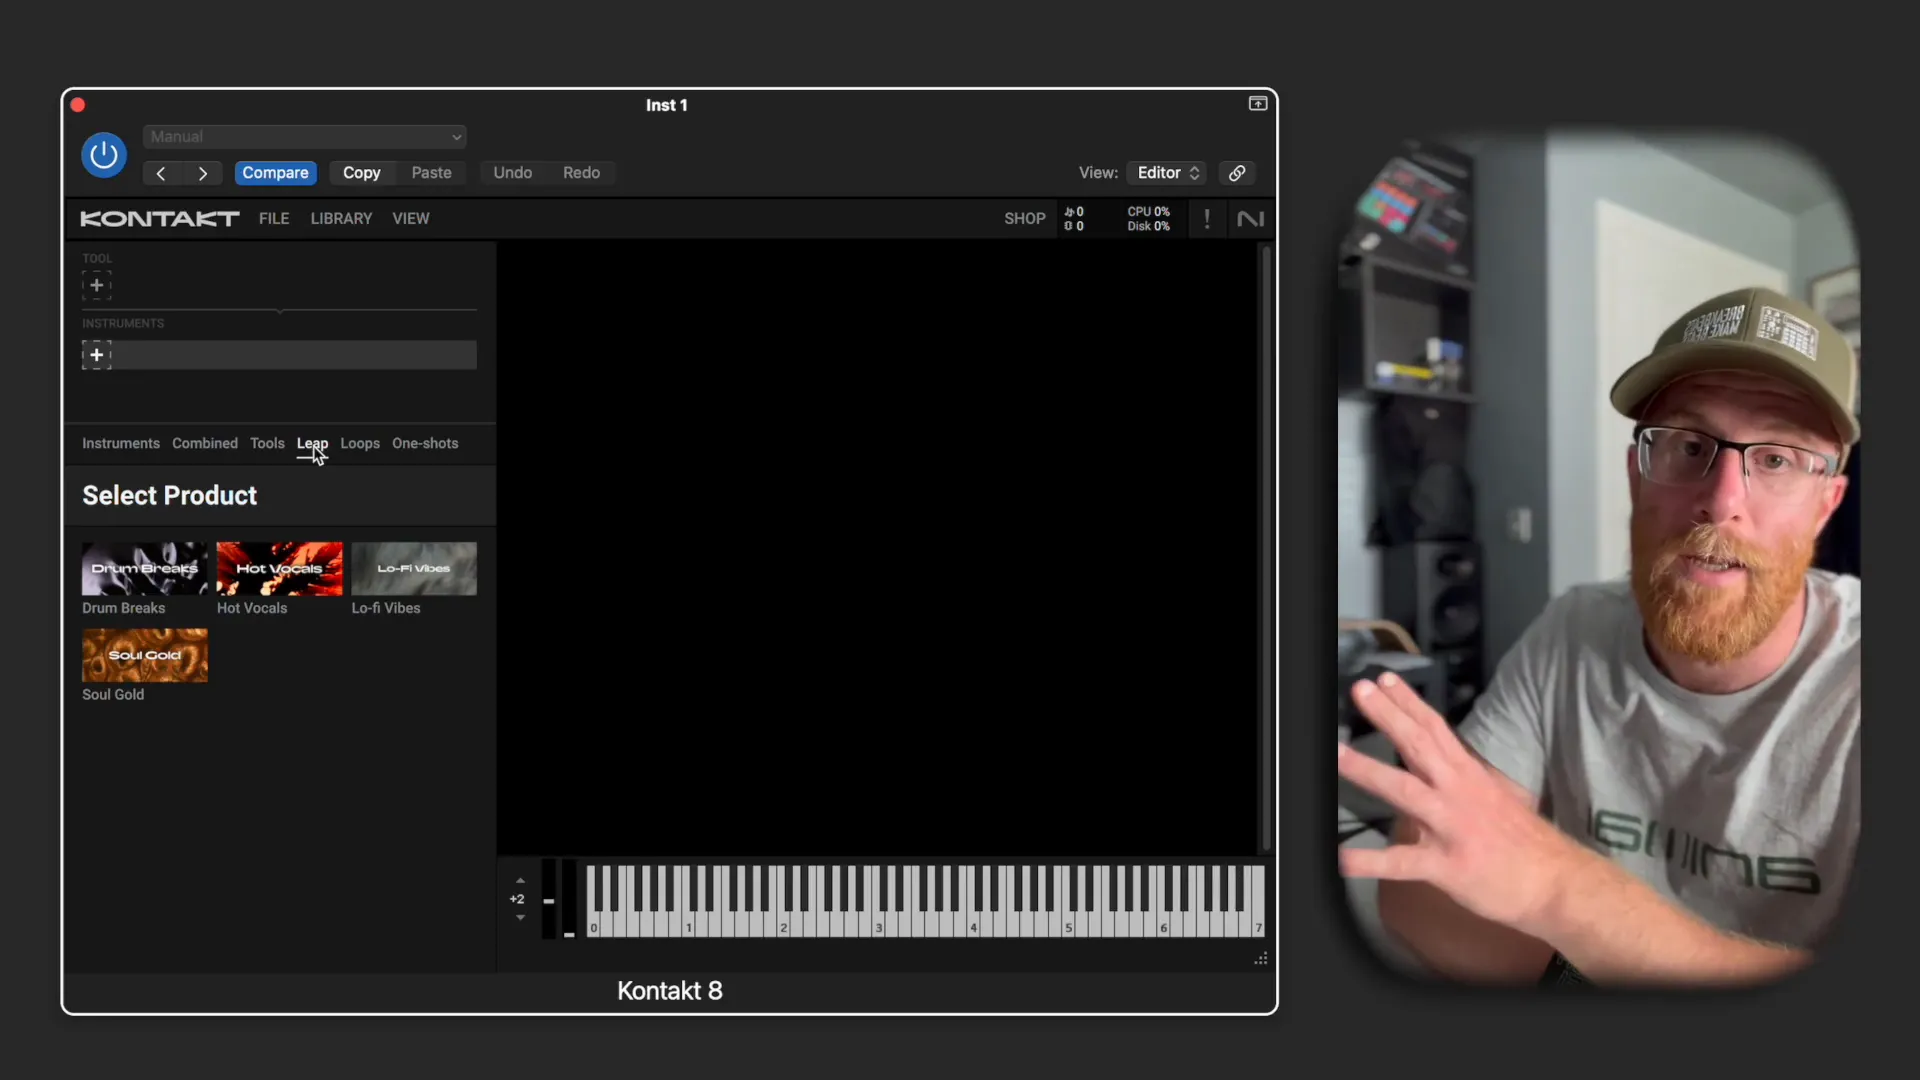The image size is (1920, 1080).
Task: Click the 'Drum Breaks' caption text
Action: tap(124, 609)
